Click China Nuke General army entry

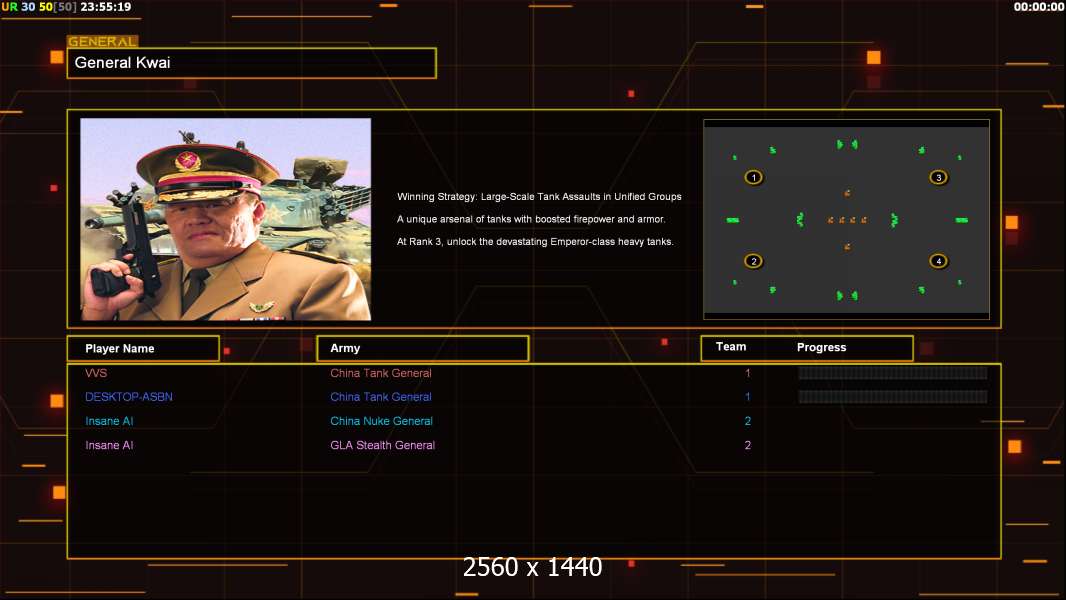[x=381, y=421]
